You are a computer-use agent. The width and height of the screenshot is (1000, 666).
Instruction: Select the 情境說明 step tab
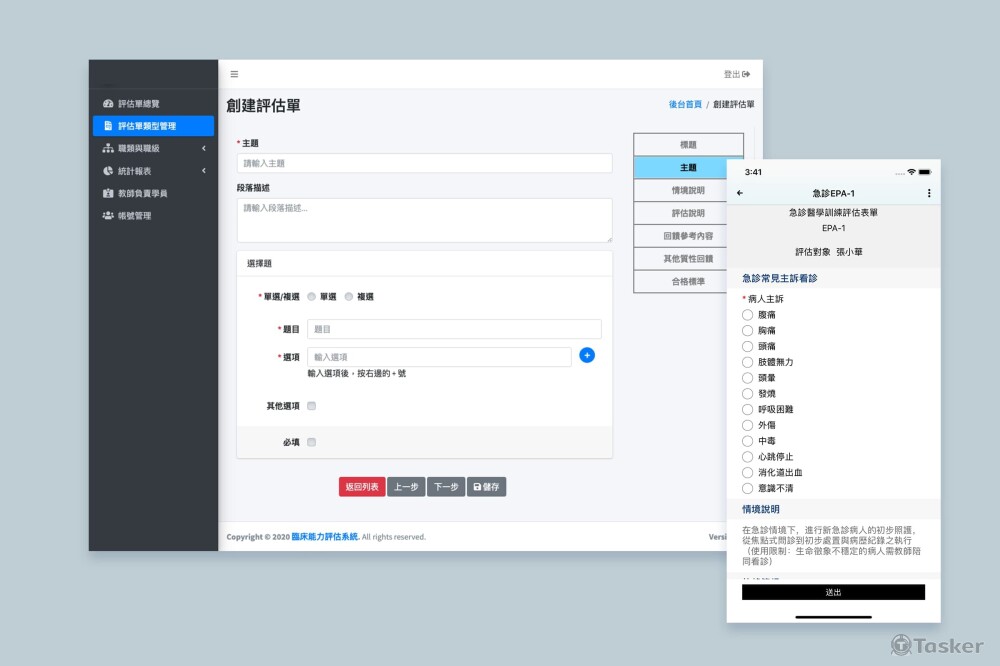pos(687,188)
